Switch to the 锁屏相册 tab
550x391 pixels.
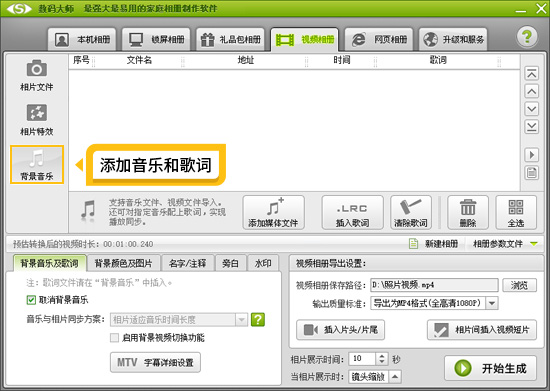(x=156, y=39)
